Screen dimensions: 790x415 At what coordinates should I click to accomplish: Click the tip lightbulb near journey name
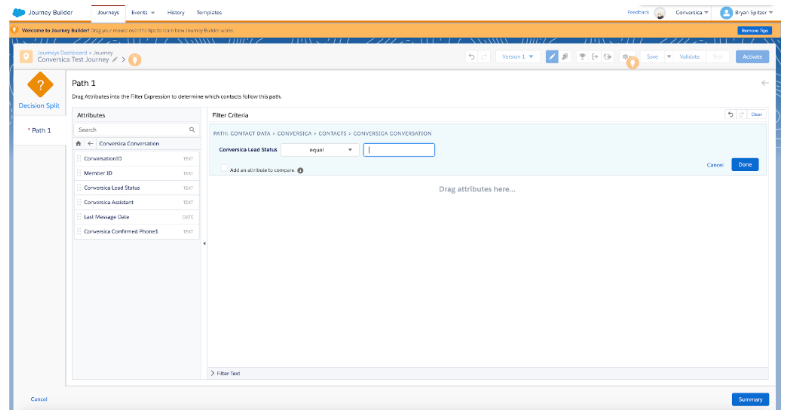click(x=135, y=60)
